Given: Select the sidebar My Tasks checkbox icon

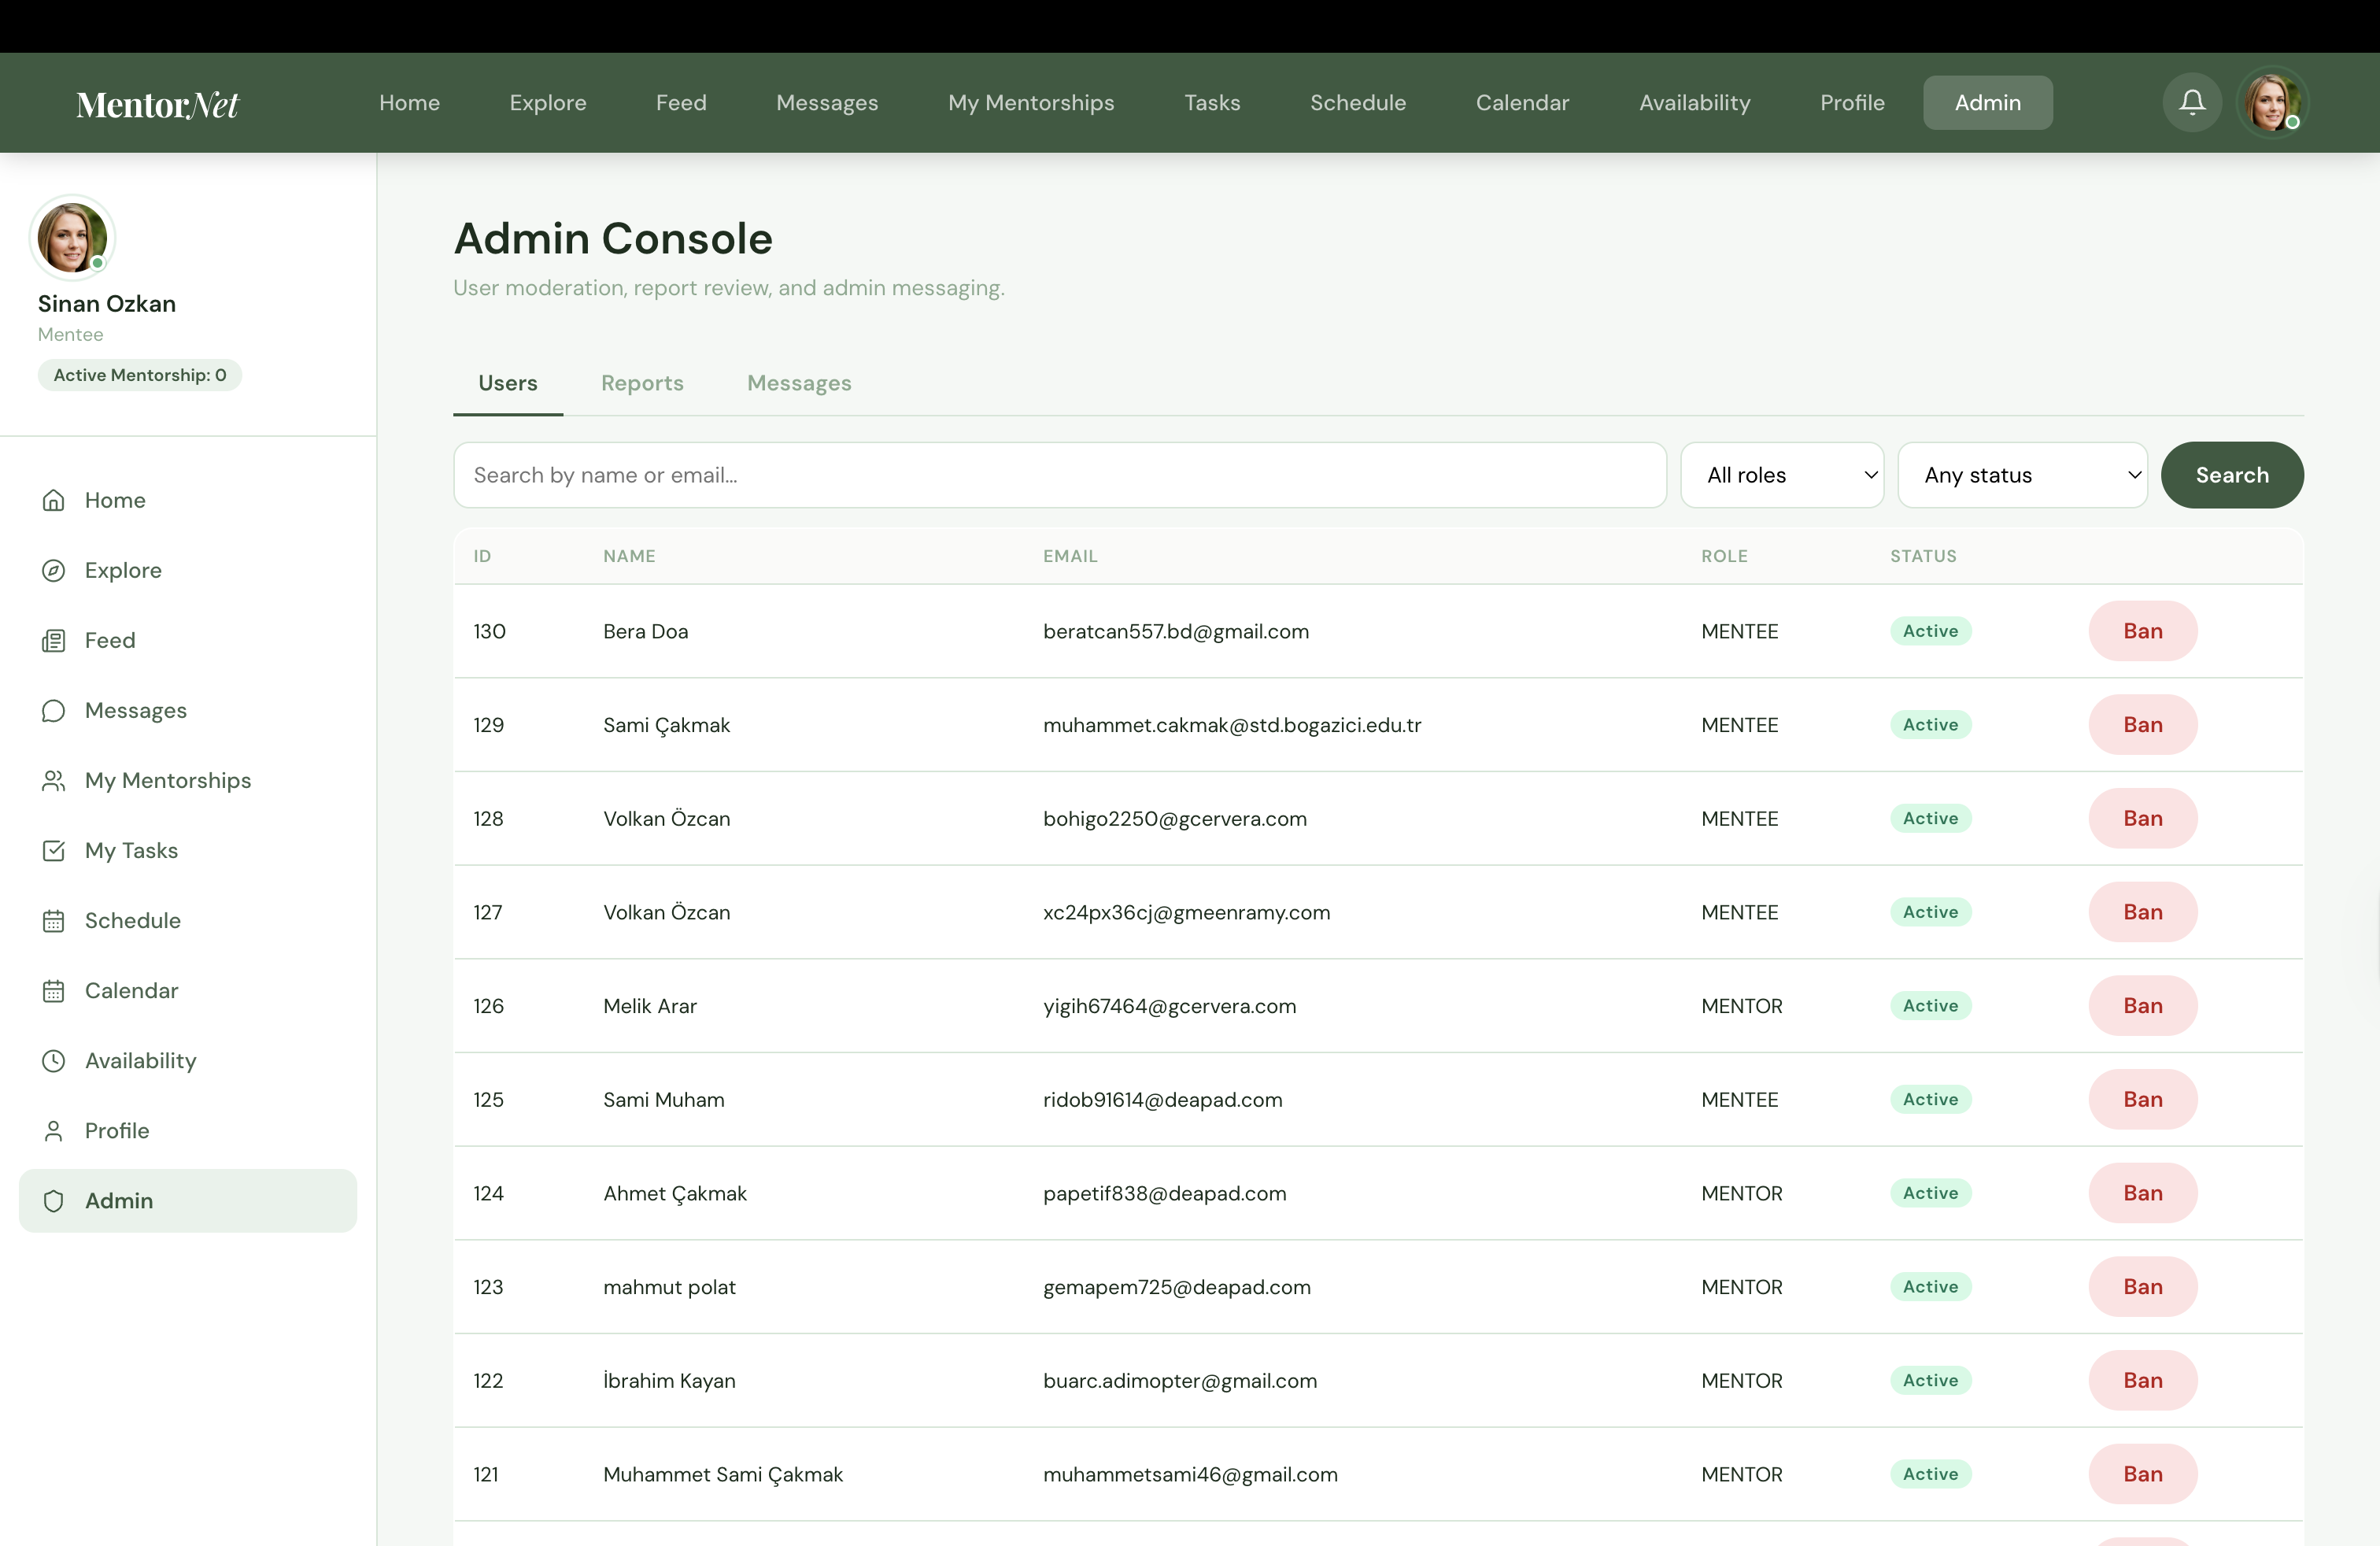Looking at the screenshot, I should coord(54,850).
